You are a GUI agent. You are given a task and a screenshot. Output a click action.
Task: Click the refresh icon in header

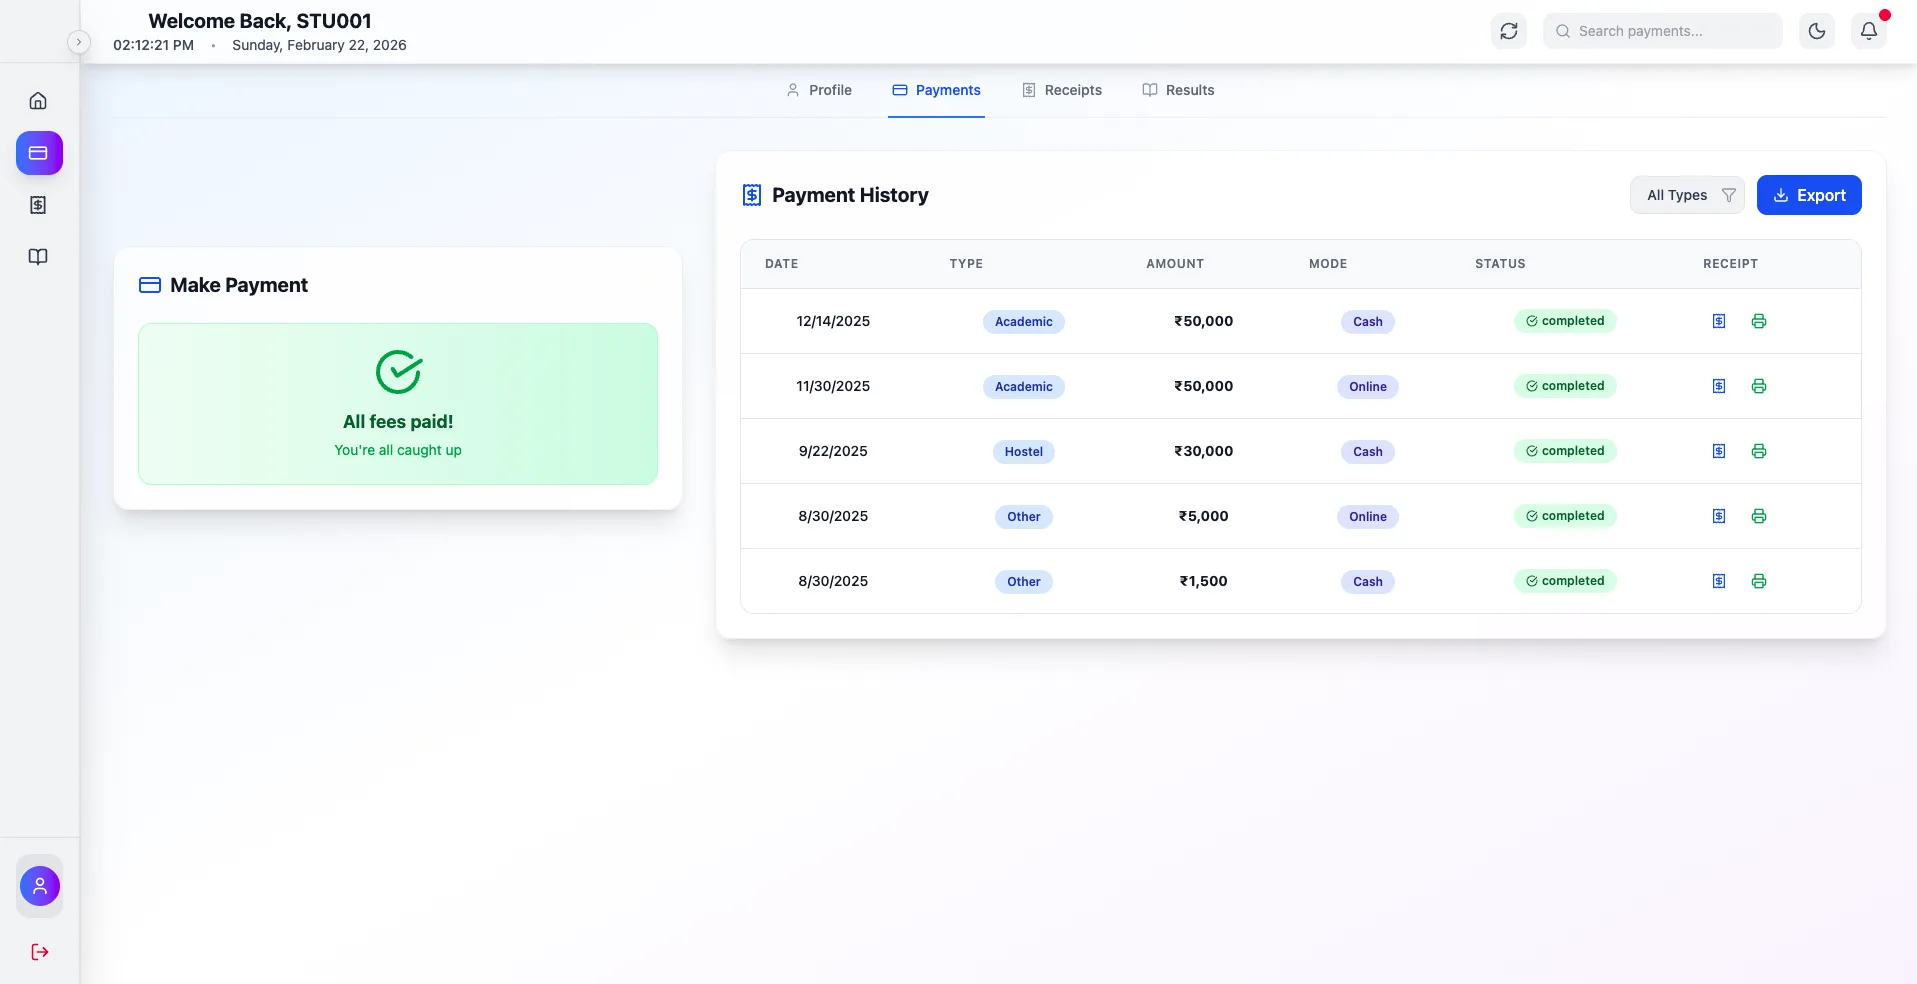click(1508, 31)
